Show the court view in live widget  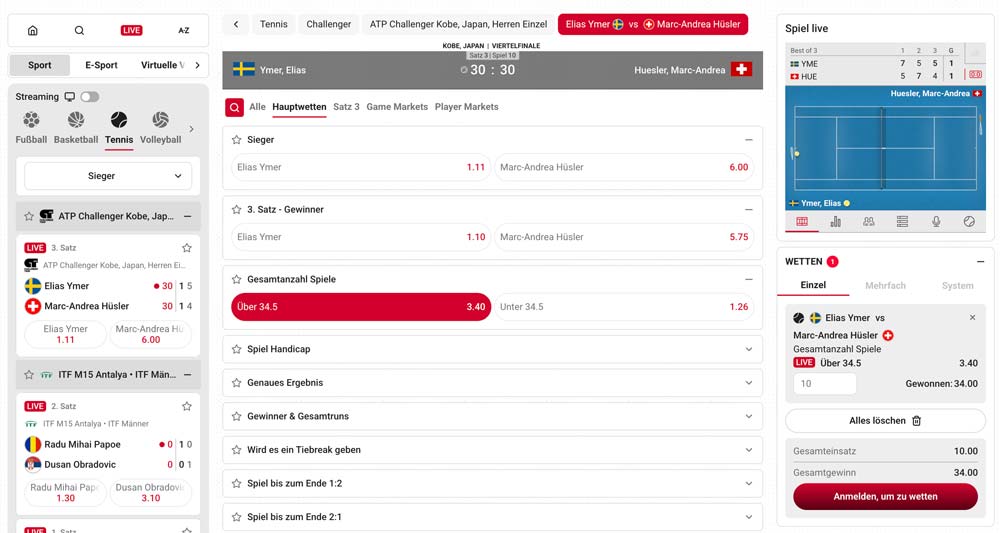802,222
